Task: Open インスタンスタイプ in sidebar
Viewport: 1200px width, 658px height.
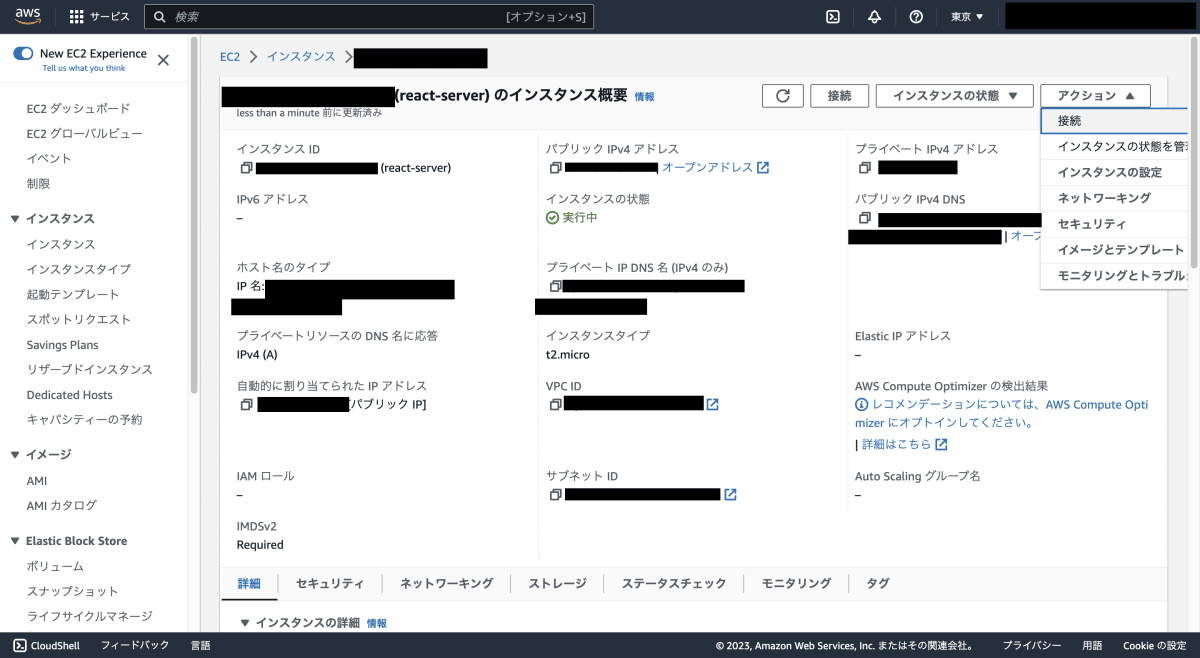Action: pos(78,270)
